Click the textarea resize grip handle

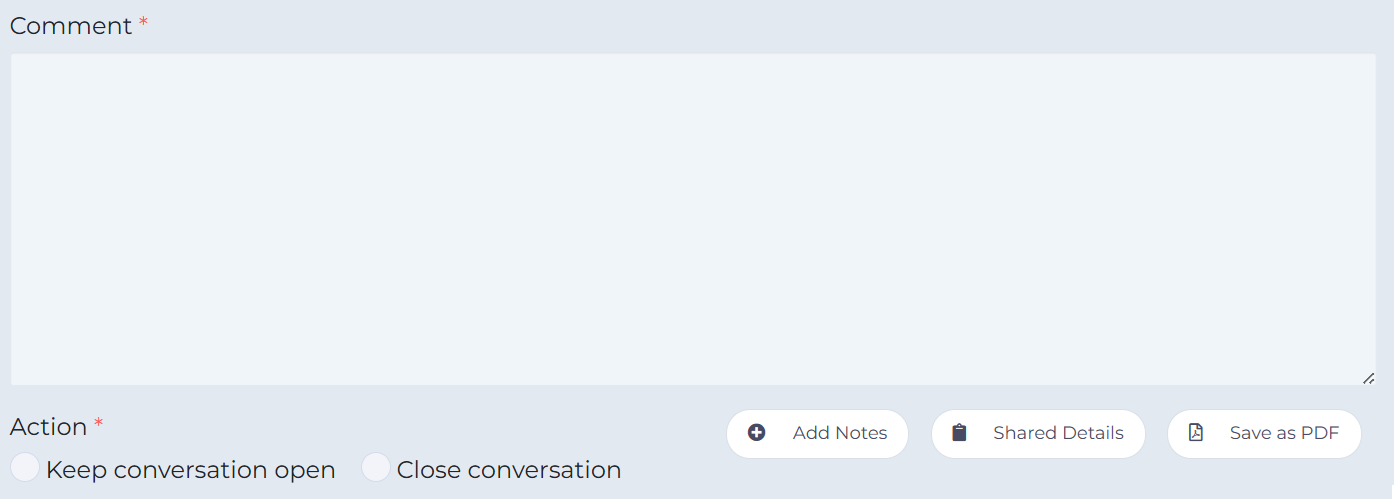(1368, 378)
